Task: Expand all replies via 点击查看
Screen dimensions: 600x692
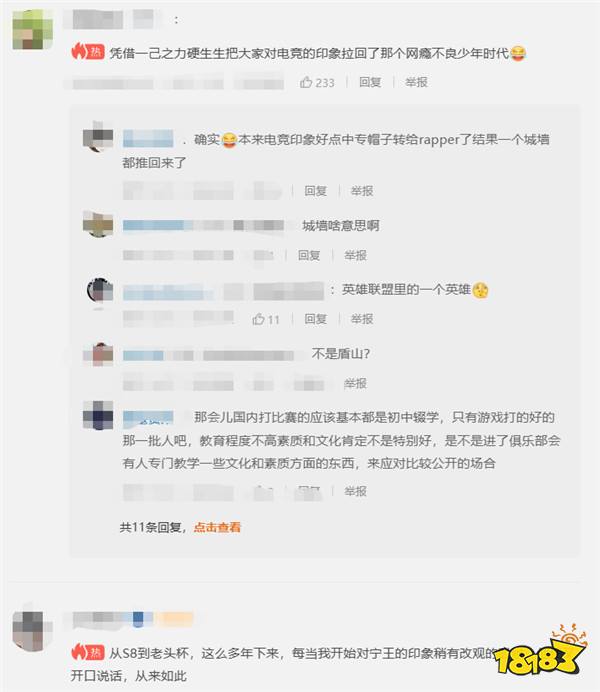Action: [x=217, y=527]
